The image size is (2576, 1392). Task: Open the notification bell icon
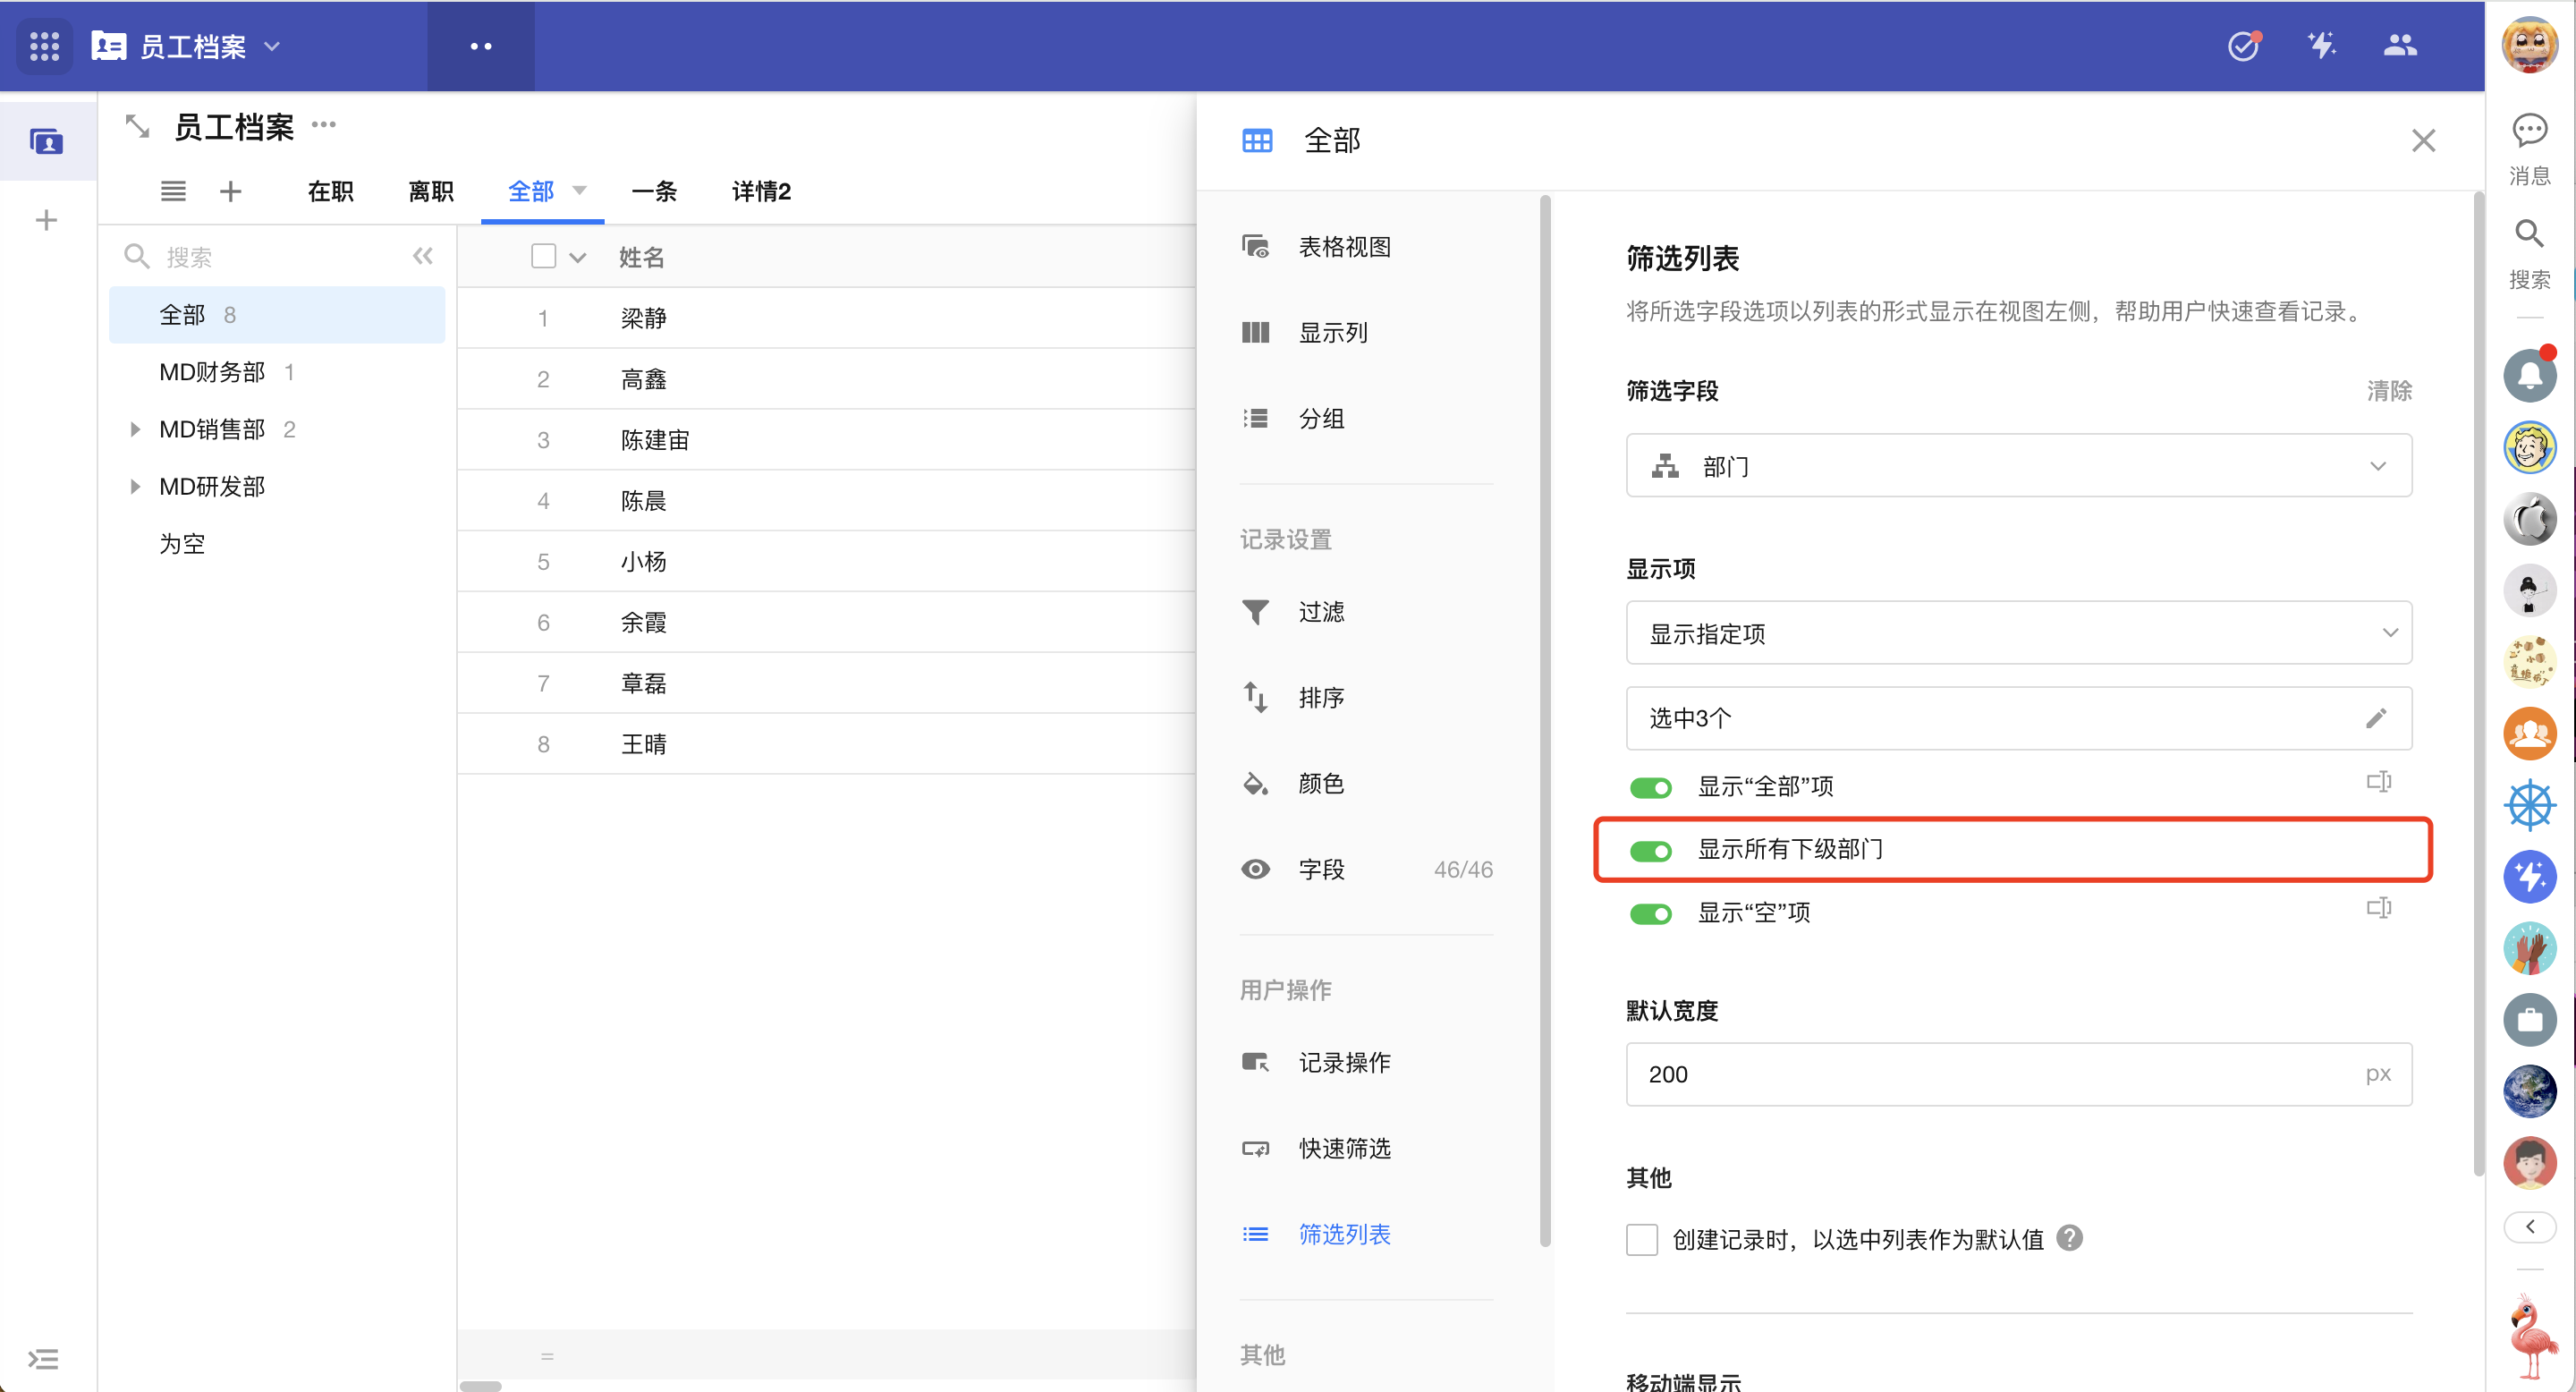[2529, 376]
